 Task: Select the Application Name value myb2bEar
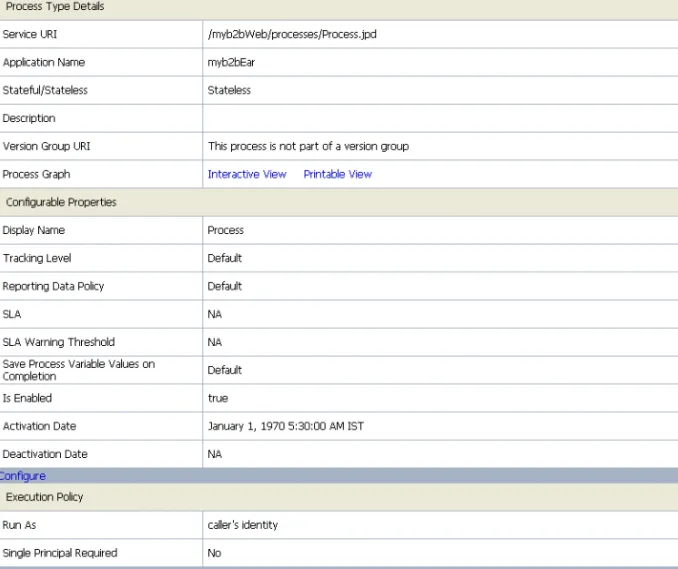click(x=231, y=62)
